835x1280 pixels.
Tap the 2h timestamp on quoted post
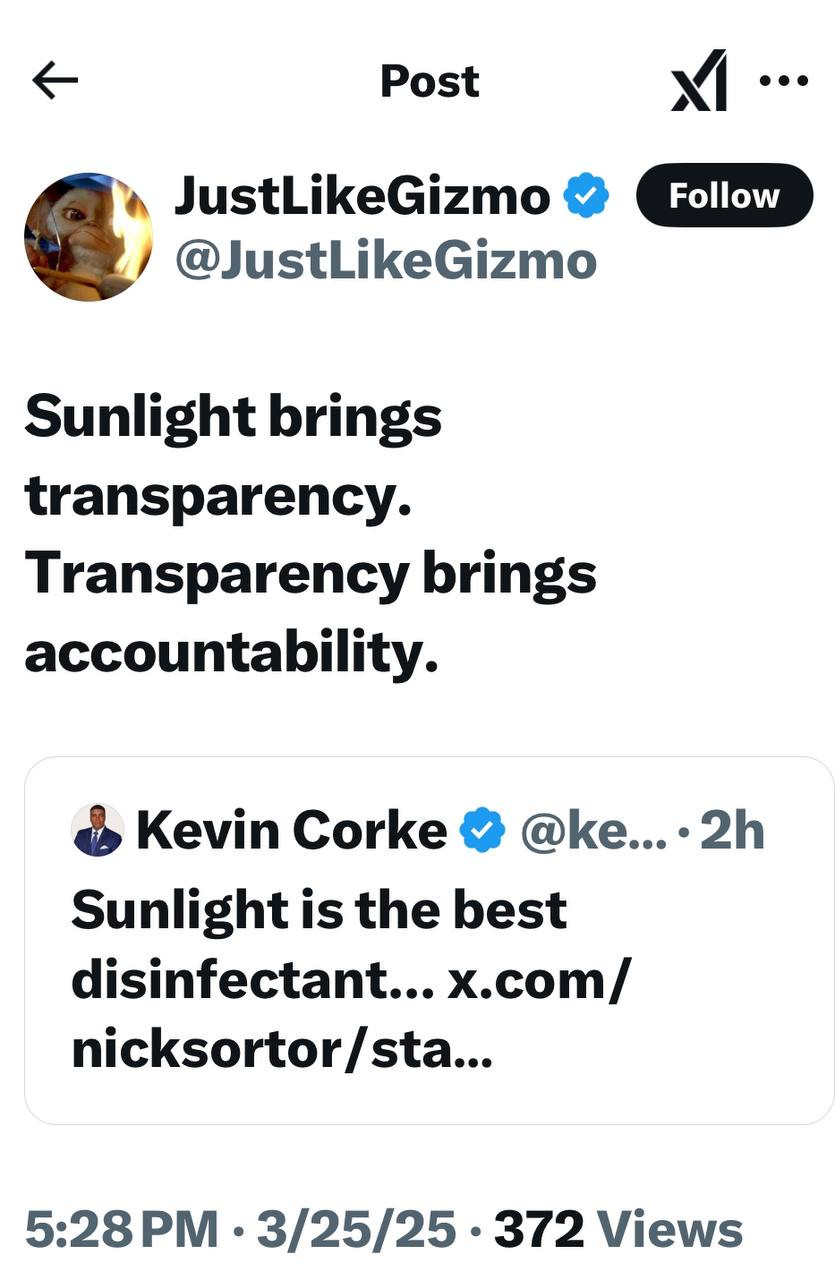pyautogui.click(x=732, y=831)
